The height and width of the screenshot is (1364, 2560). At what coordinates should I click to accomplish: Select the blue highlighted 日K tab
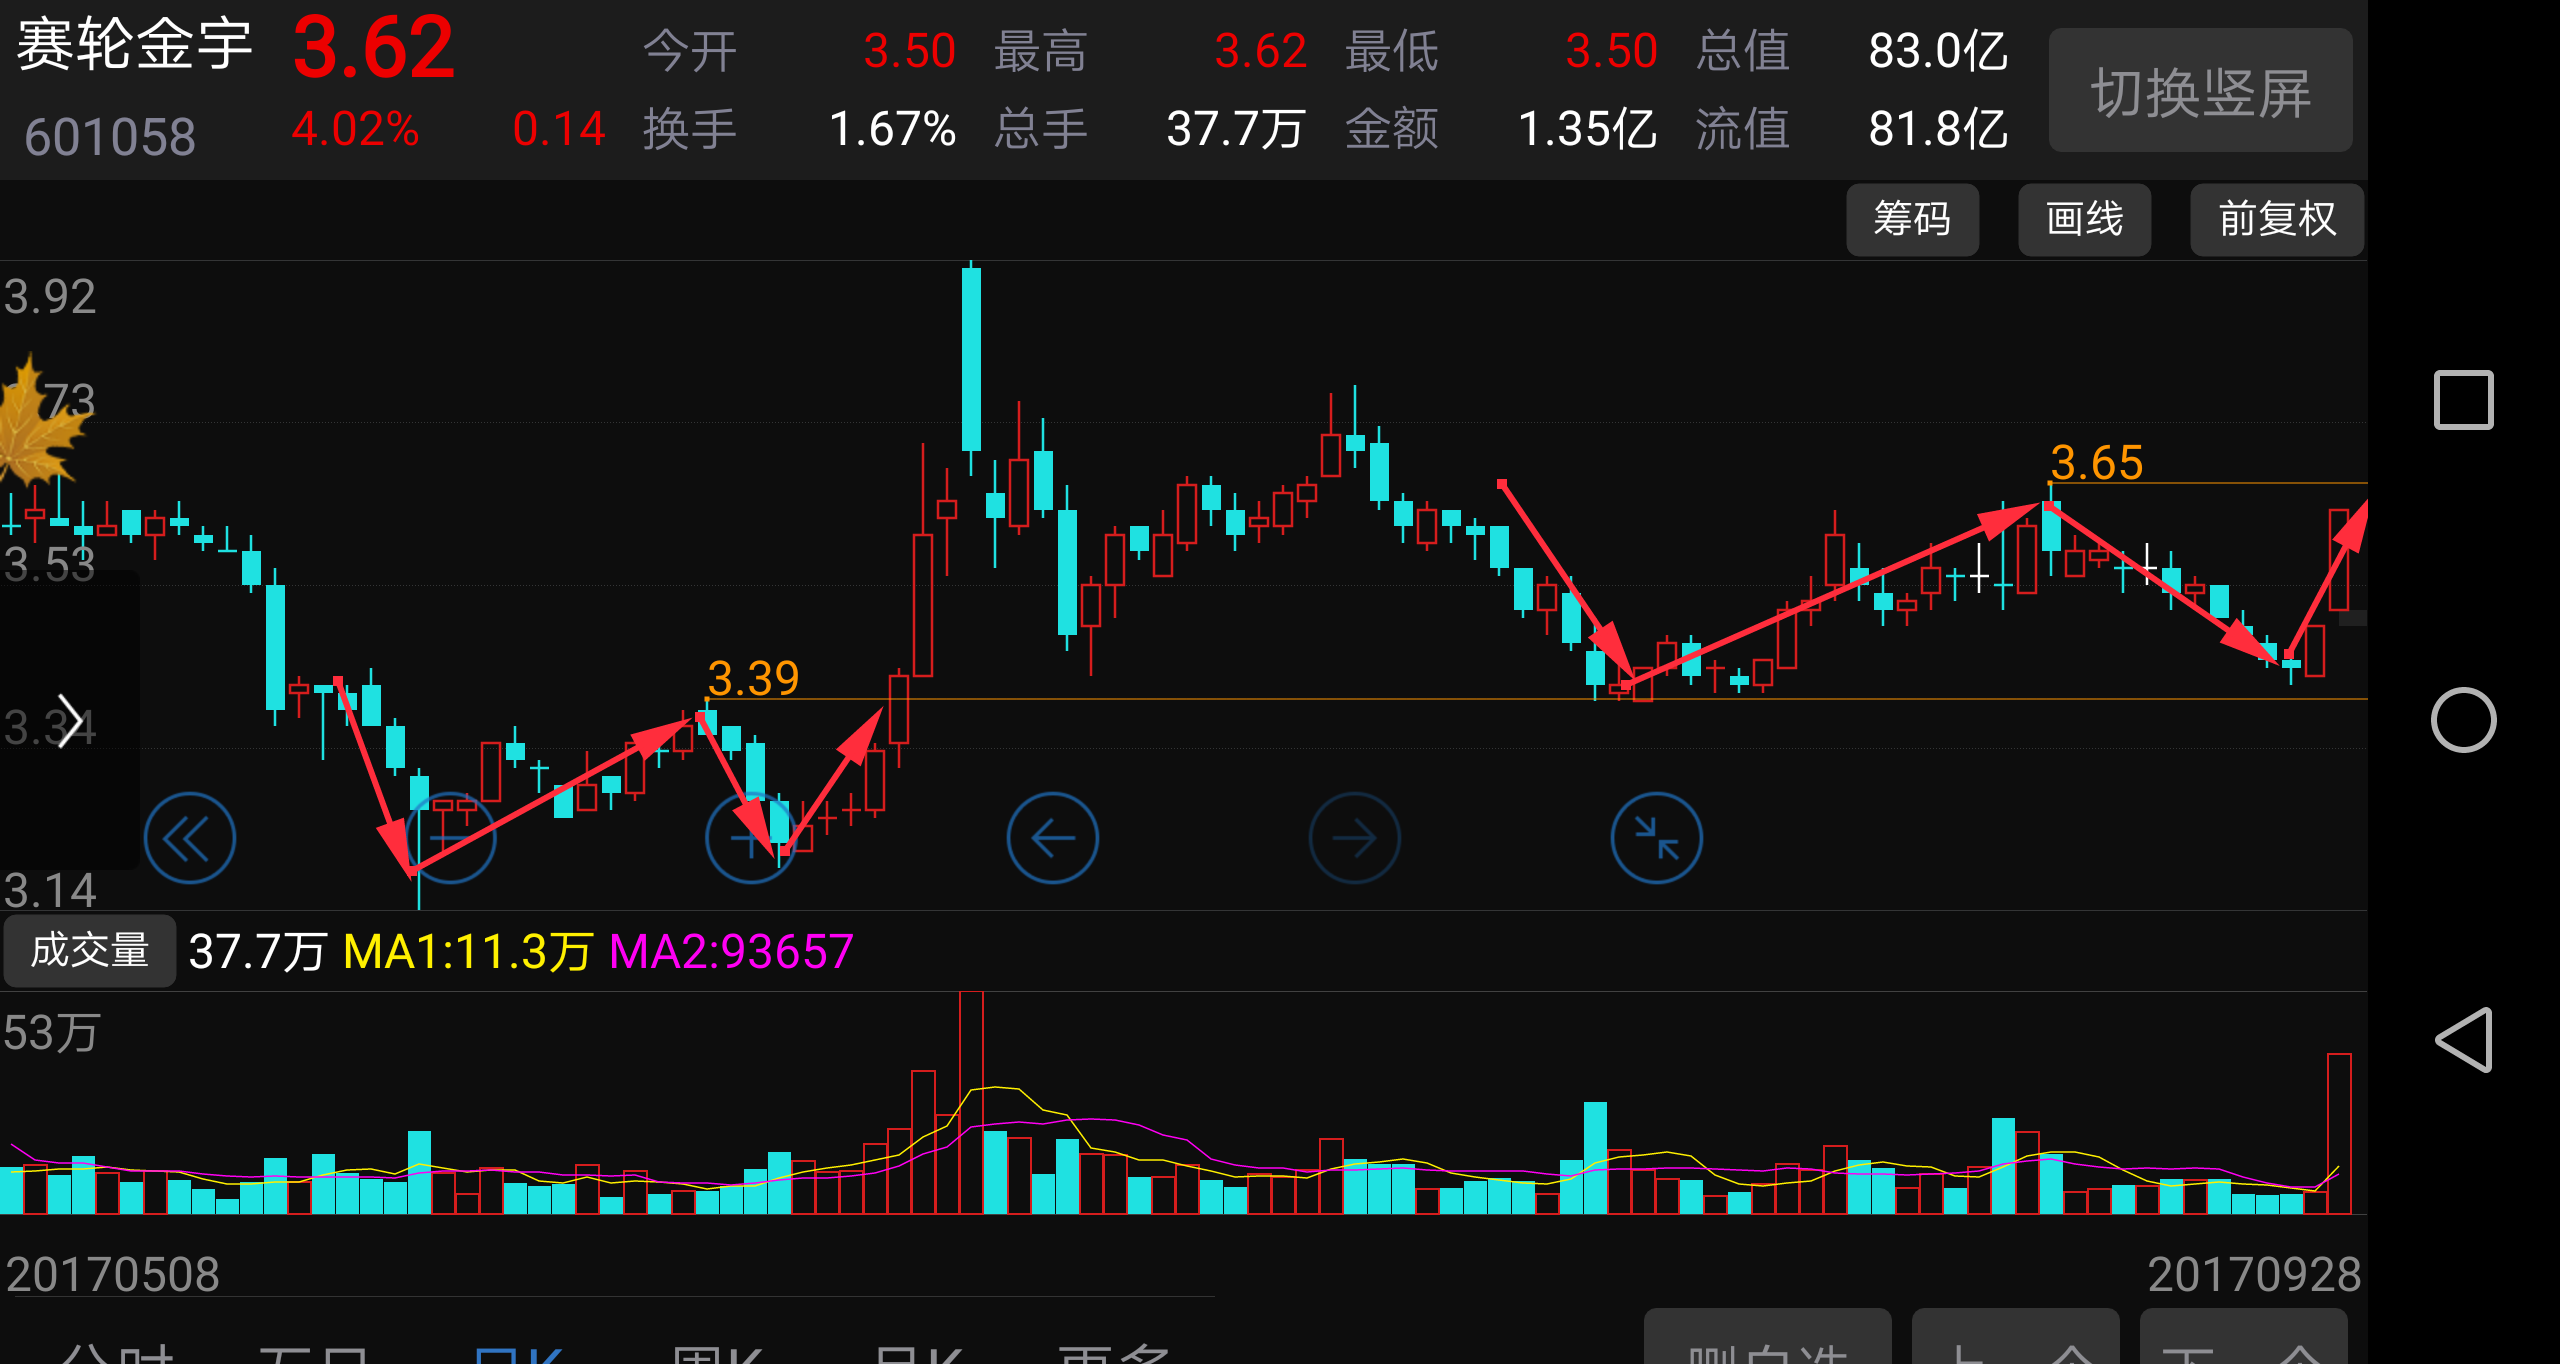pyautogui.click(x=518, y=1354)
